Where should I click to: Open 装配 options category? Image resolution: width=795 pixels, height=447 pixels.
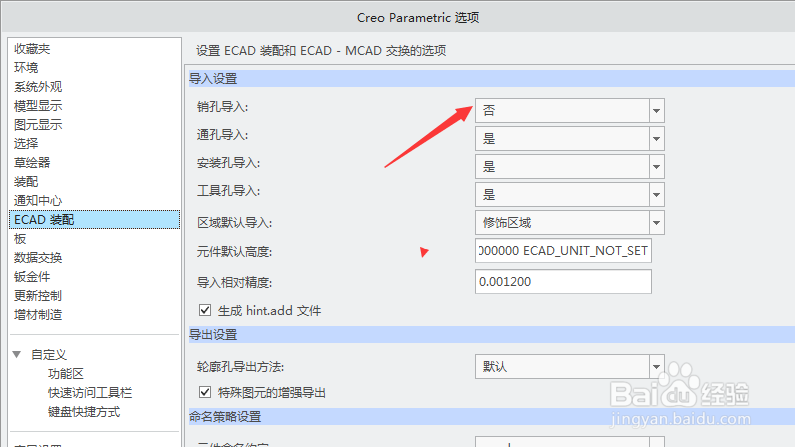26,181
